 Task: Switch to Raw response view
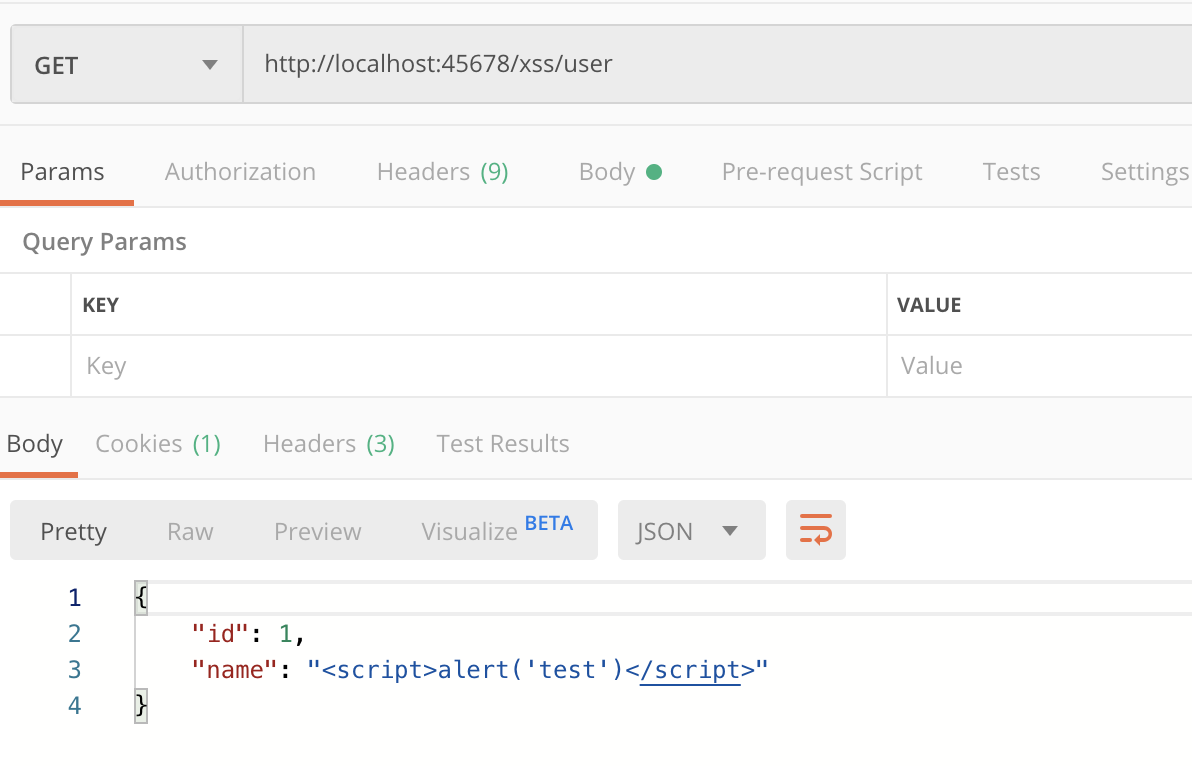click(190, 531)
